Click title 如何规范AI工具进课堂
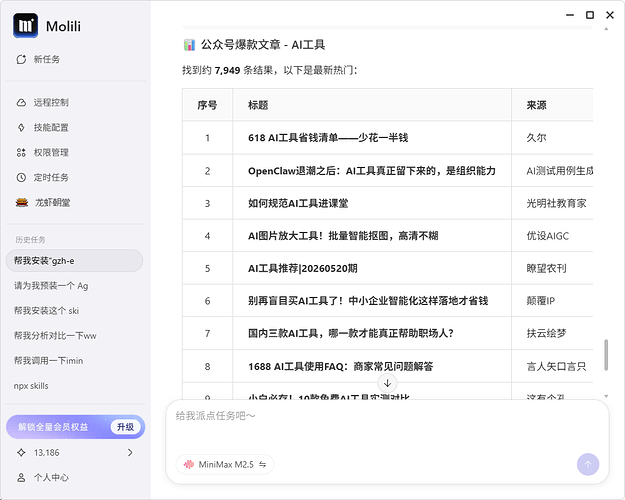Viewport: 625px width, 500px height. pyautogui.click(x=298, y=203)
